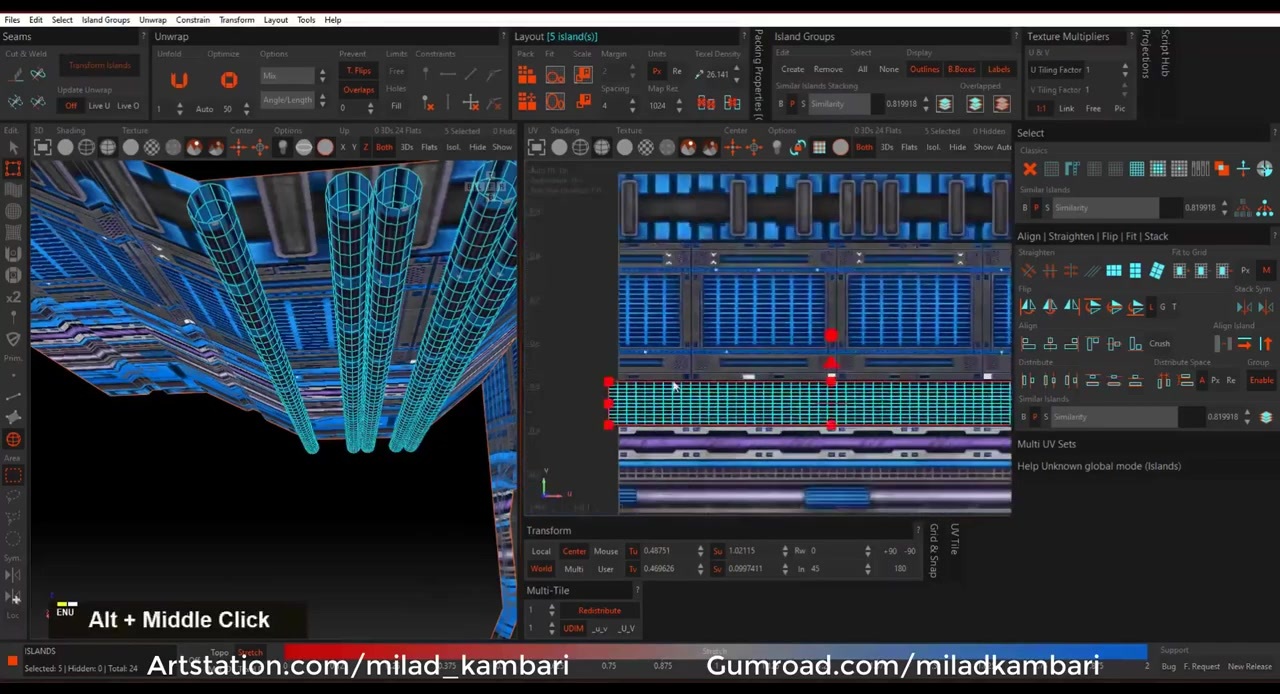Select the Cut seam tool icon
The image size is (1280, 694).
tap(16, 75)
